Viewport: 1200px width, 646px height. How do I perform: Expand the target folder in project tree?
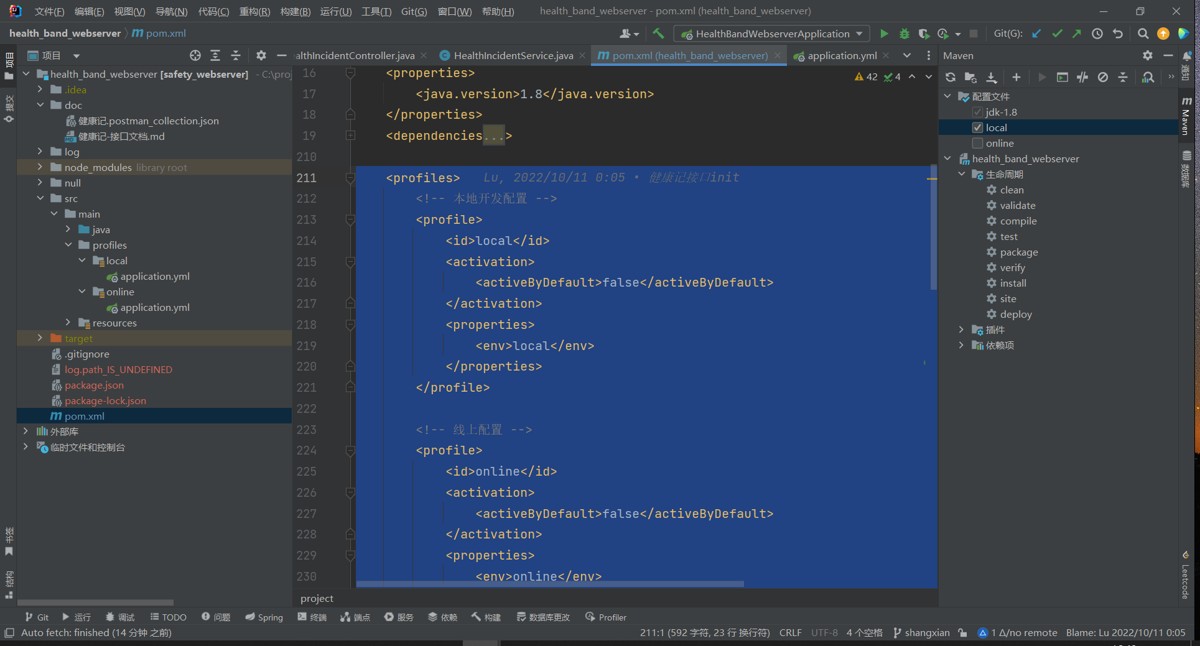pos(40,339)
